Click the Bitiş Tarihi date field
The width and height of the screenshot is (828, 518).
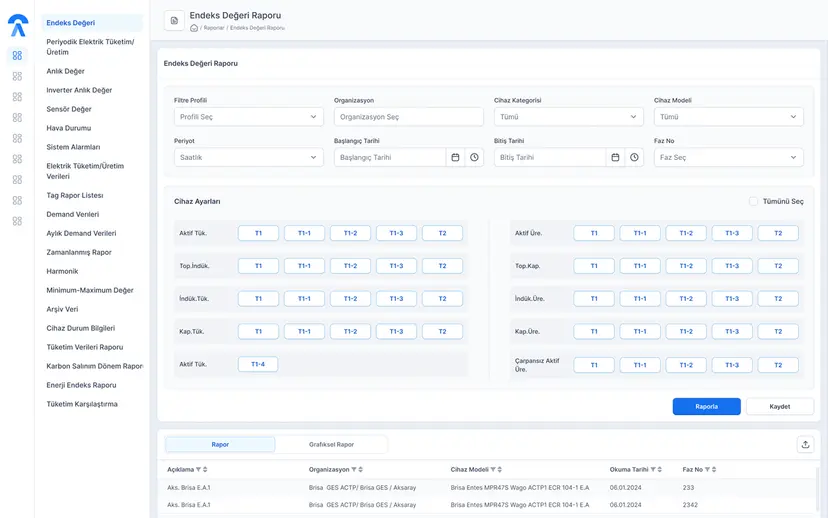tap(550, 157)
